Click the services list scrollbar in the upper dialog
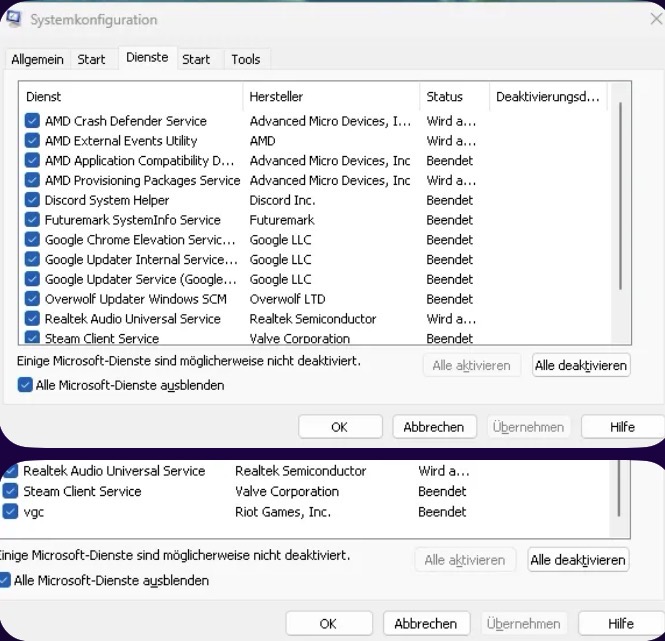The image size is (665, 641). pyautogui.click(x=620, y=195)
